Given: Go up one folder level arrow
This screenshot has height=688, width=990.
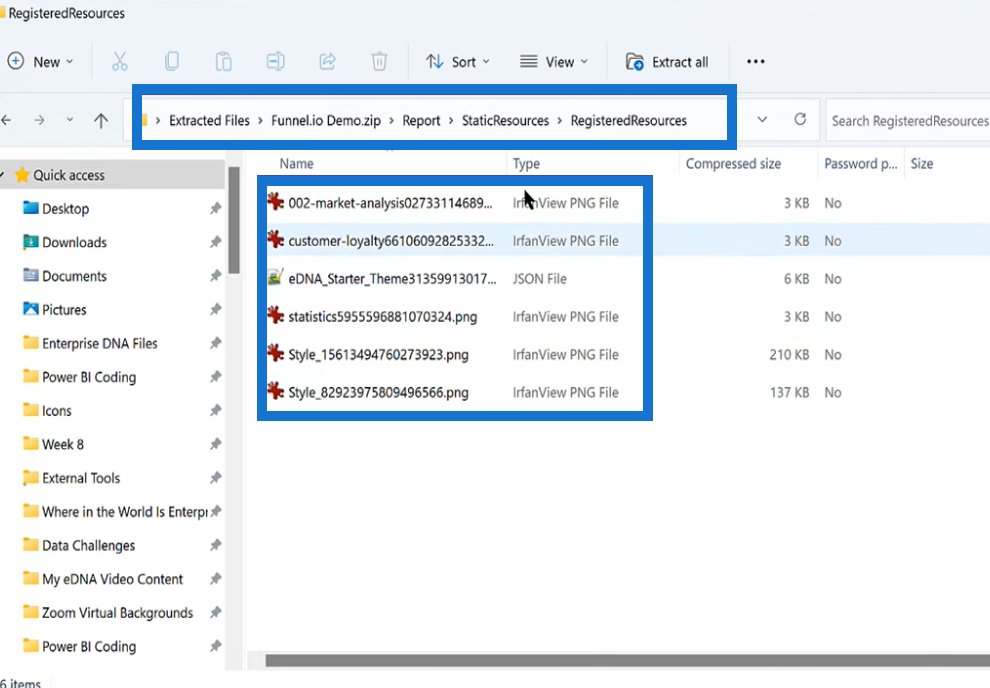Looking at the screenshot, I should [x=101, y=120].
